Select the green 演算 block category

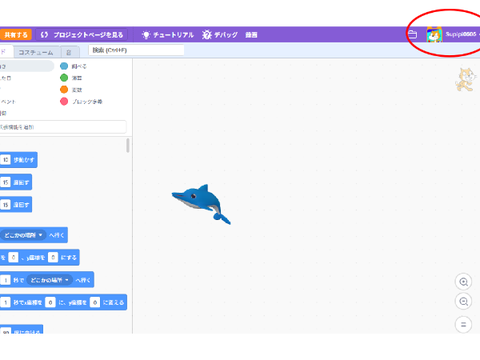71,78
